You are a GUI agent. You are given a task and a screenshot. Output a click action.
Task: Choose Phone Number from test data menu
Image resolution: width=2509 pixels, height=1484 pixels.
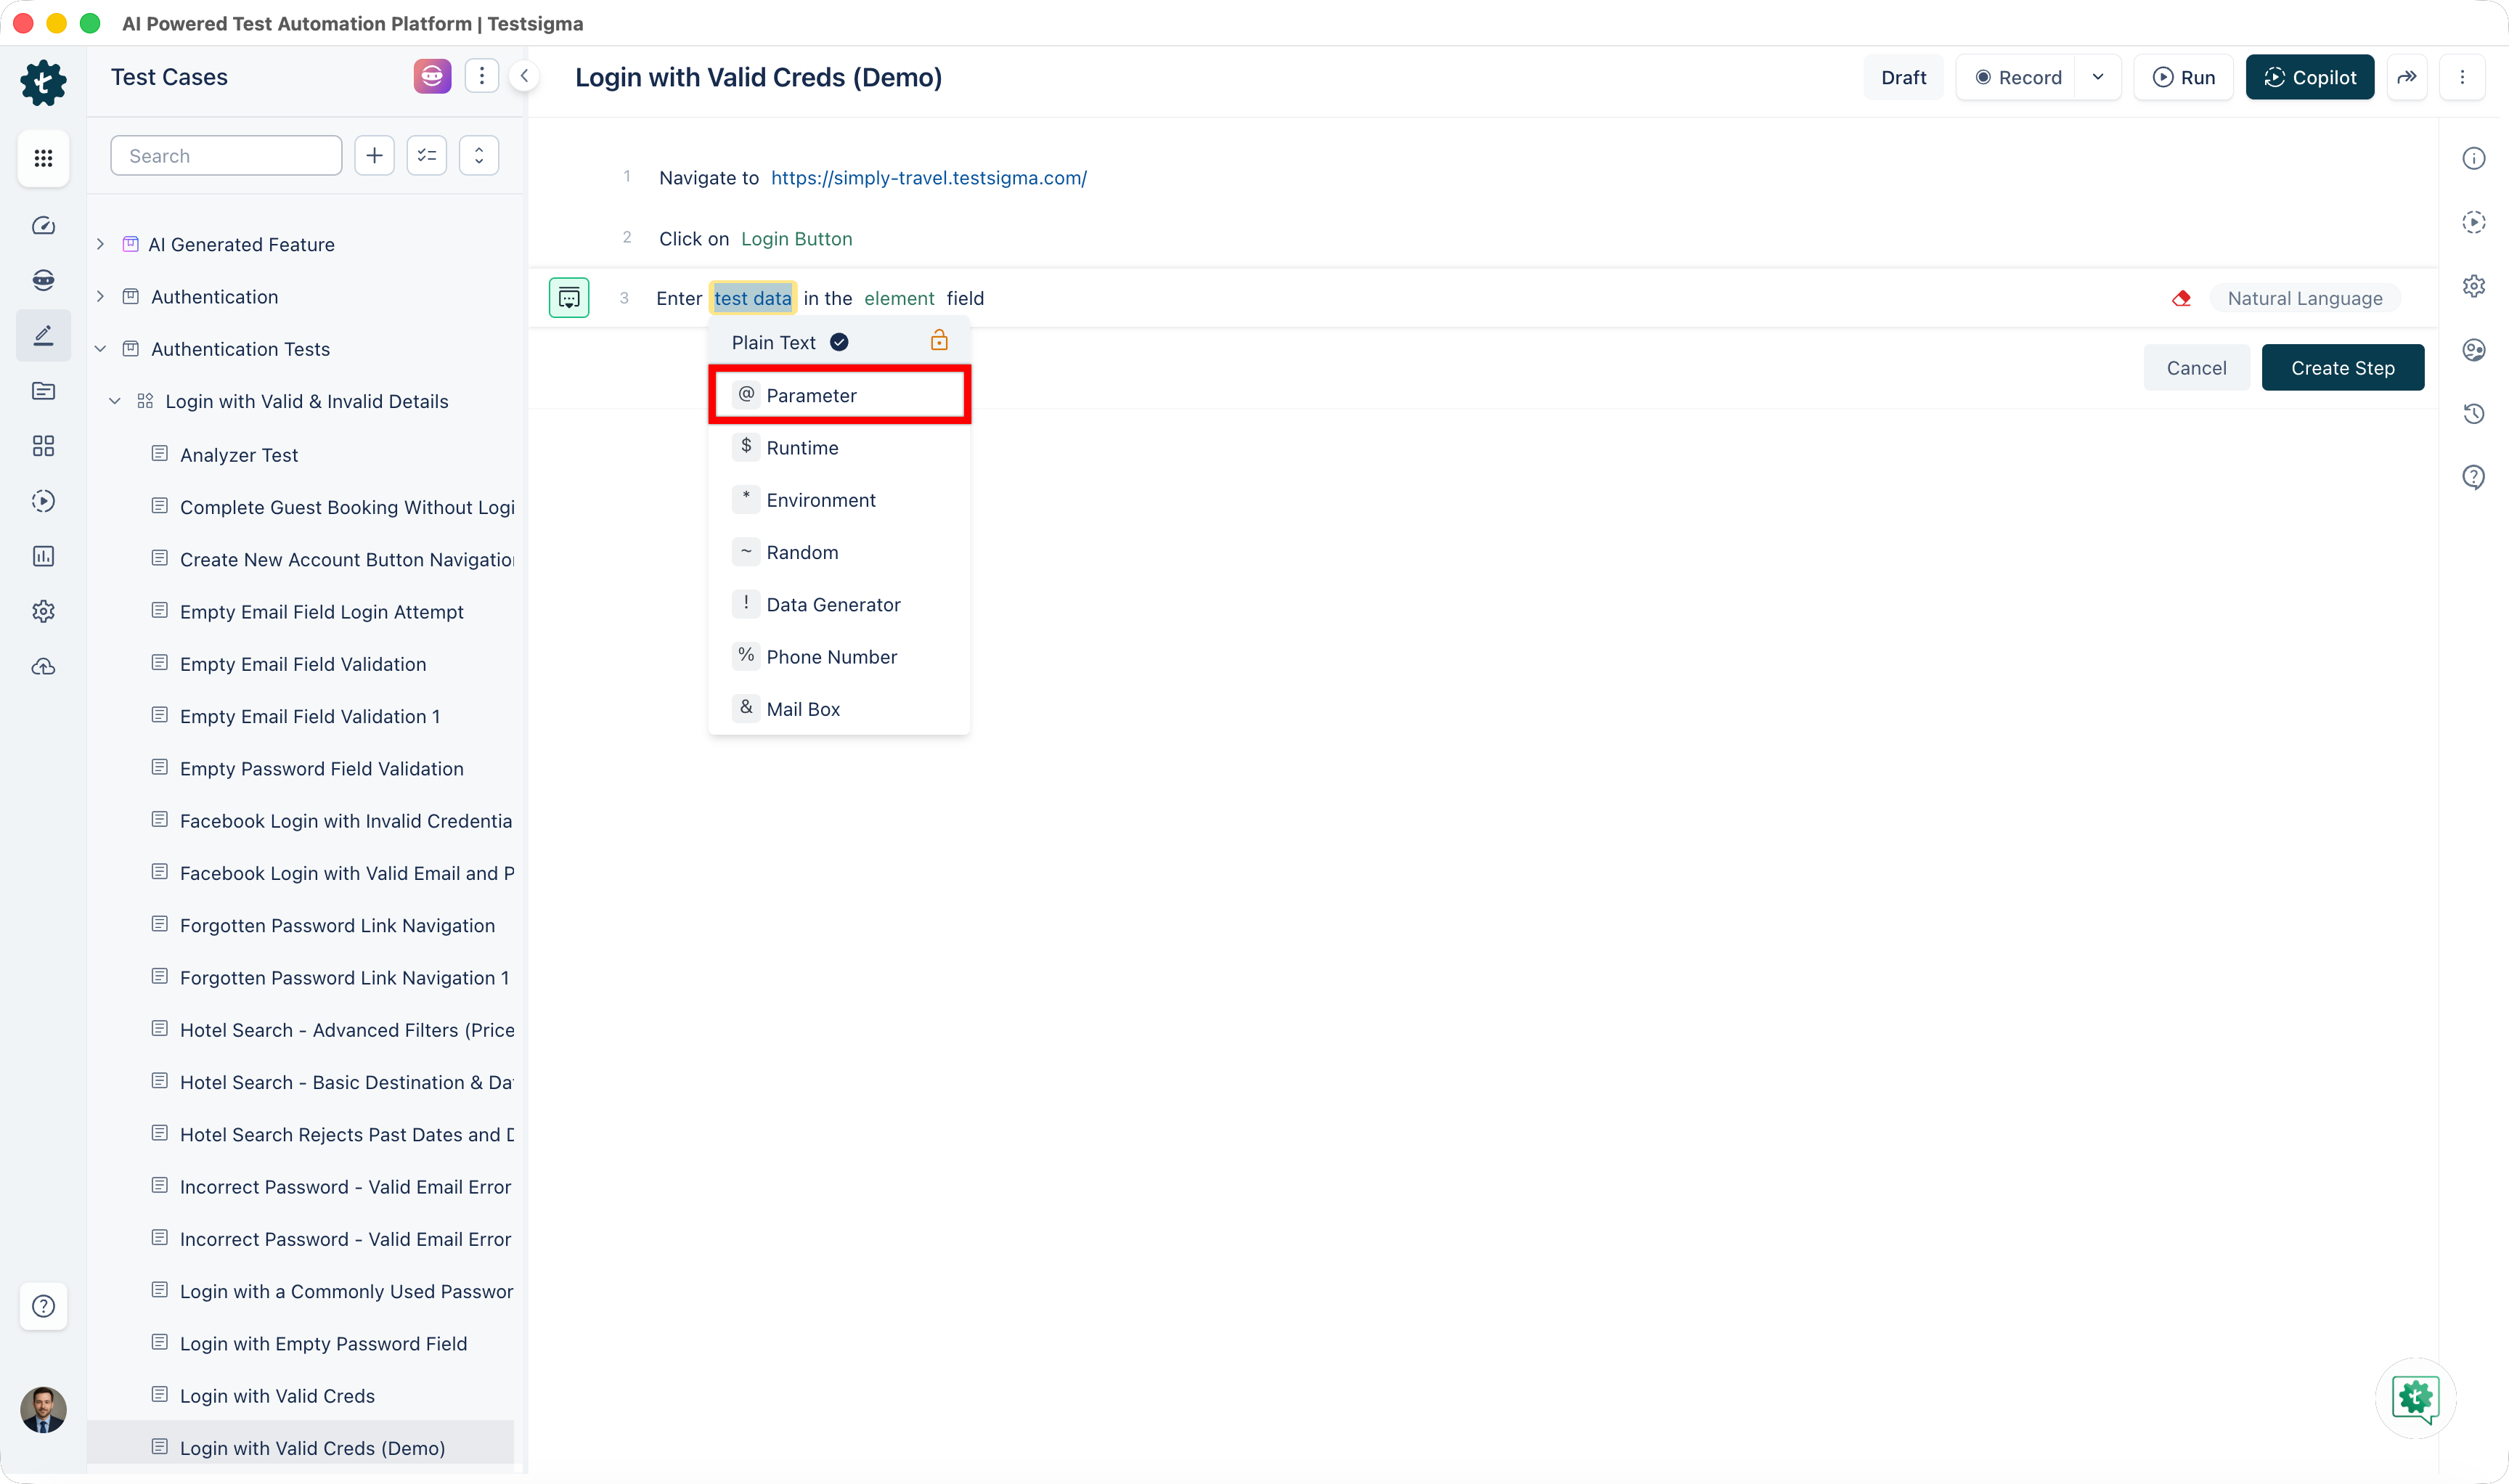click(840, 657)
